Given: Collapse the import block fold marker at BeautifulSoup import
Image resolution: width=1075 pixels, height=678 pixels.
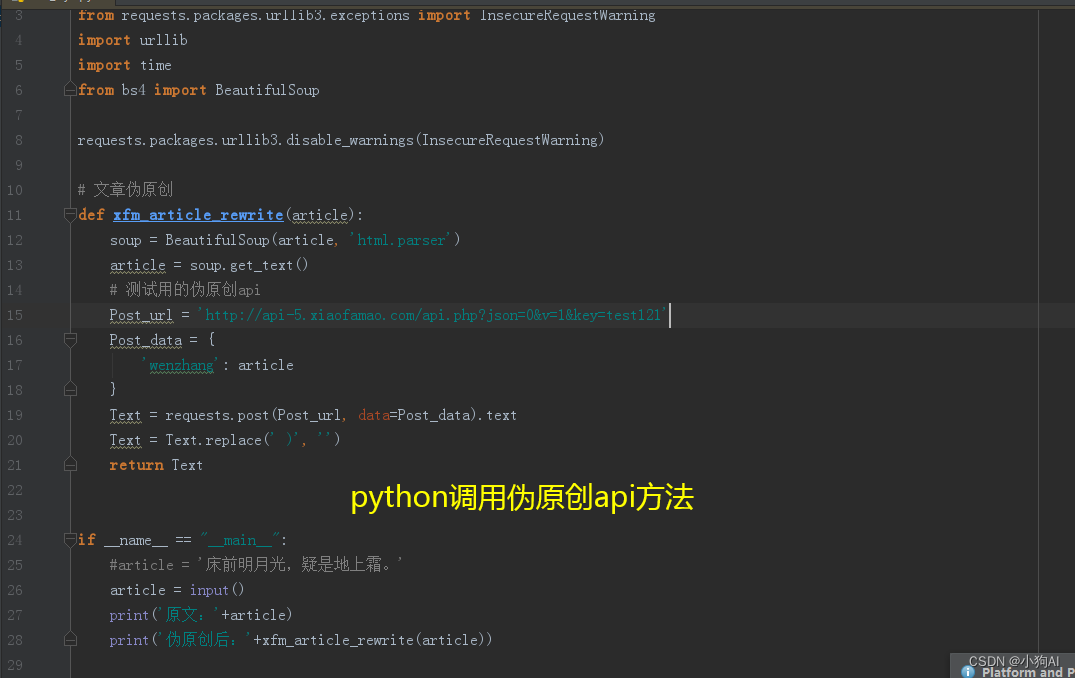Looking at the screenshot, I should coord(70,90).
